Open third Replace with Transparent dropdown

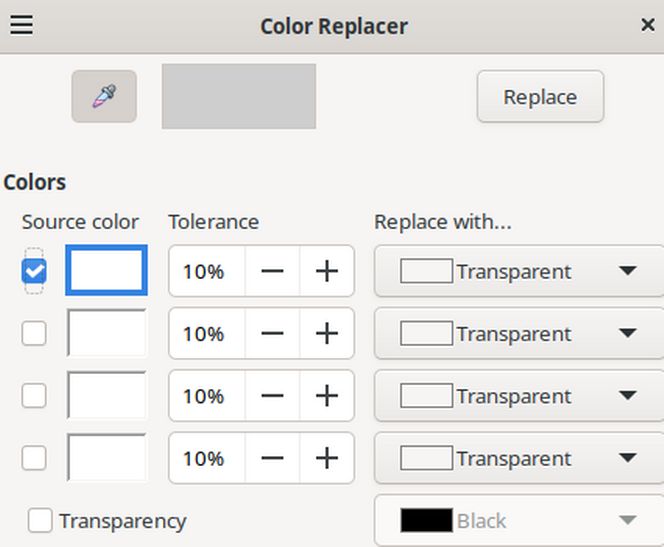tap(518, 396)
